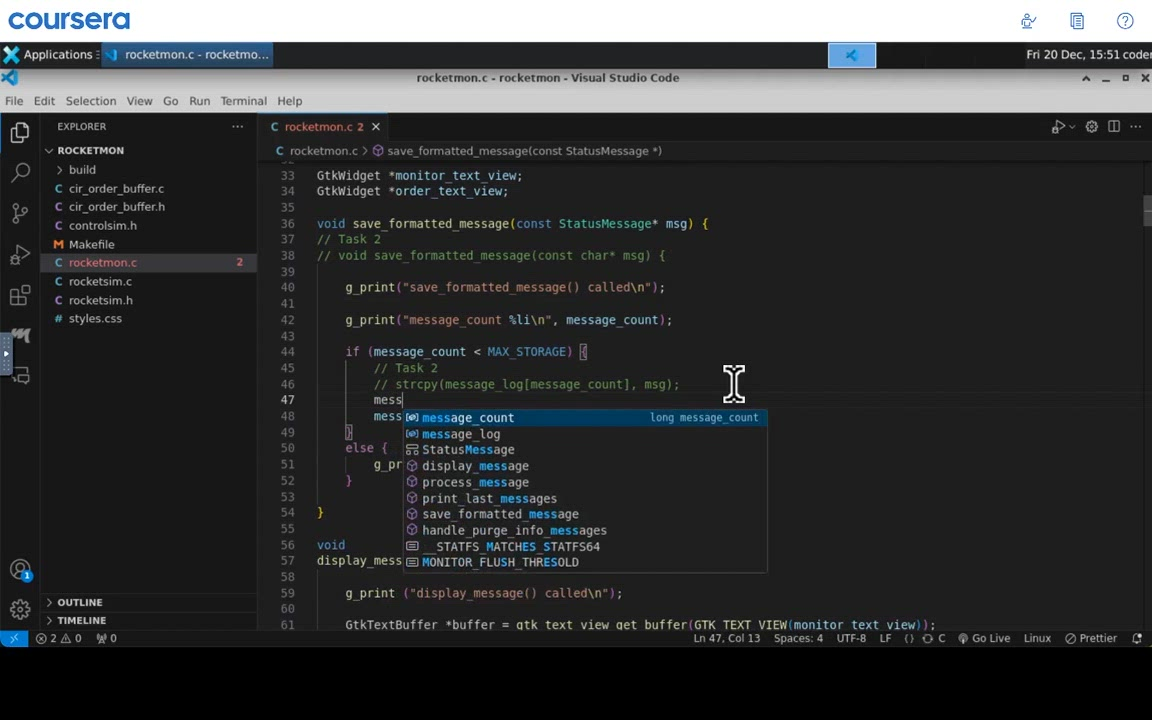Expand the build folder
The height and width of the screenshot is (720, 1152).
click(82, 170)
